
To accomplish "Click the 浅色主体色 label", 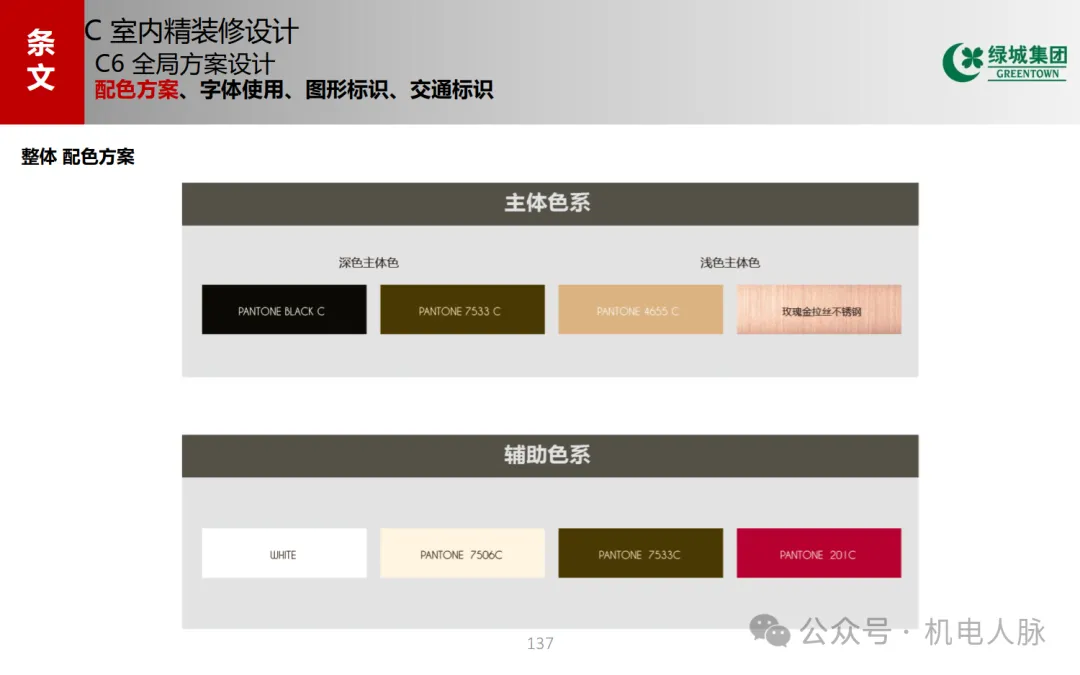I will [730, 263].
